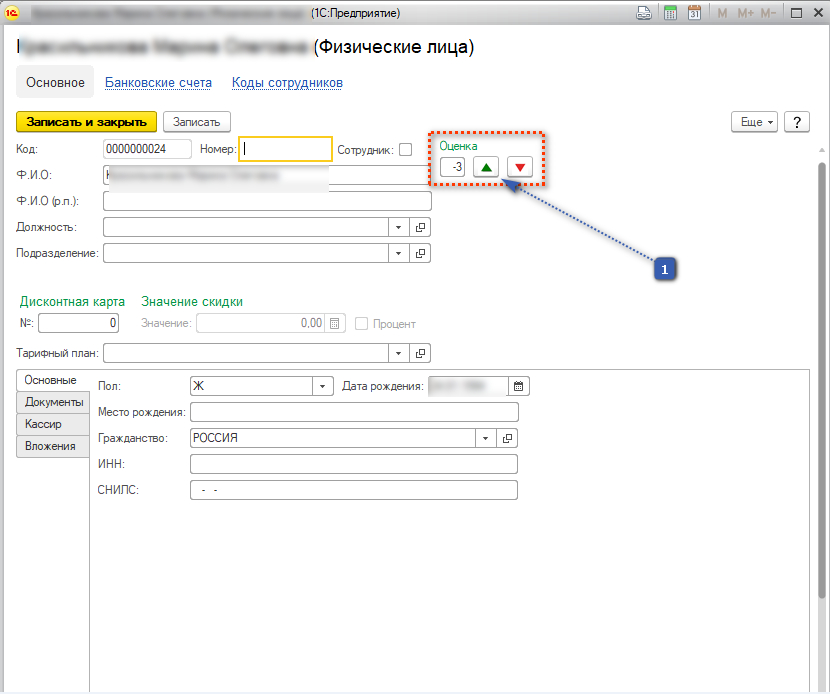Switch to the Документы side tab
The height and width of the screenshot is (694, 830).
pos(53,402)
